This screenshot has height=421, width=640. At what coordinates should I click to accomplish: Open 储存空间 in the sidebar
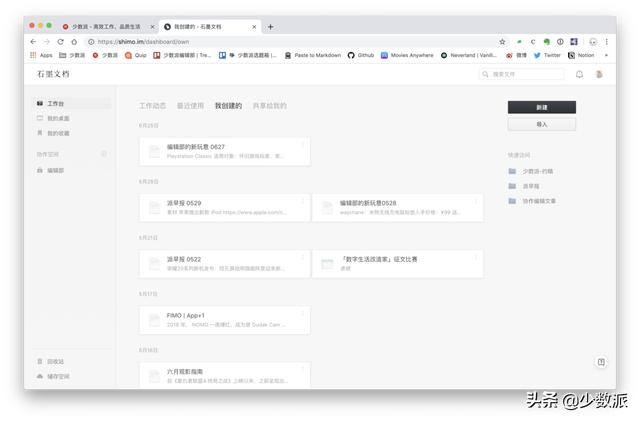53,376
